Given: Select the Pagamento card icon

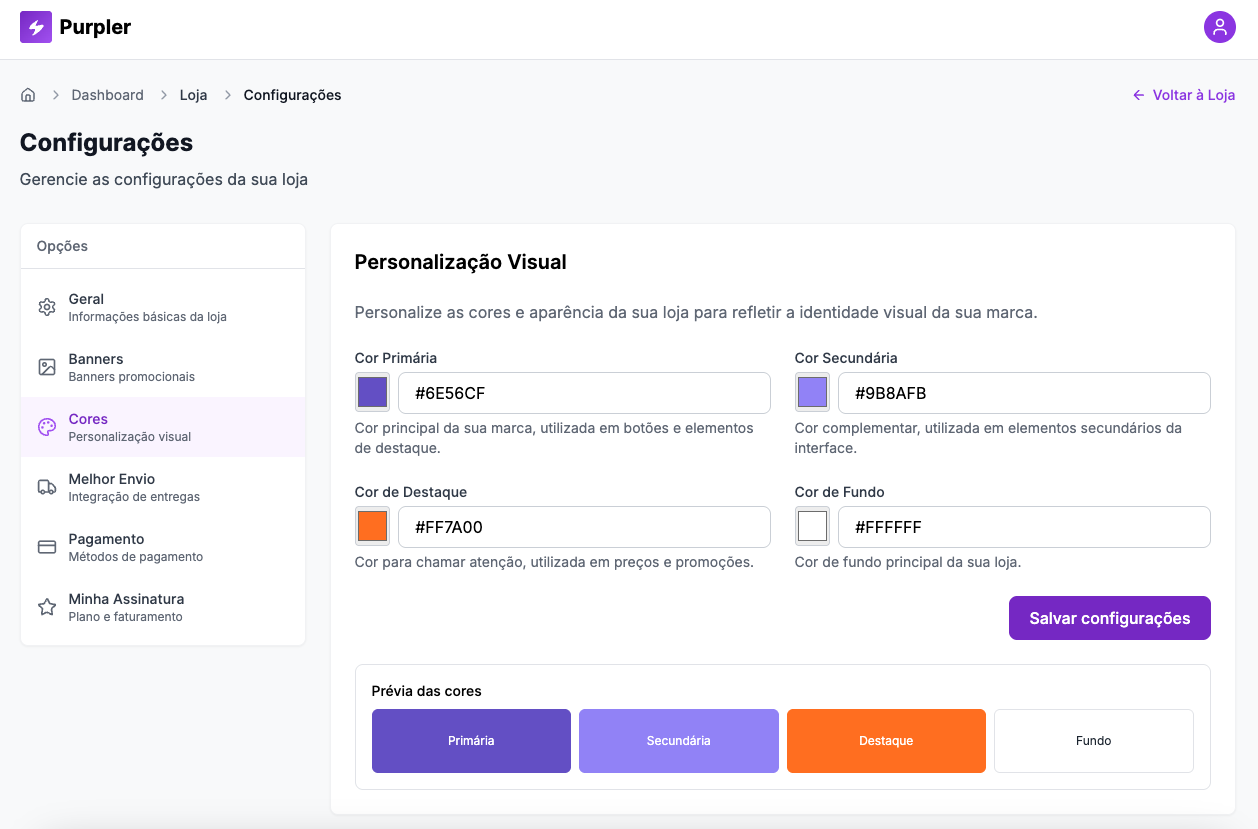Looking at the screenshot, I should [46, 547].
